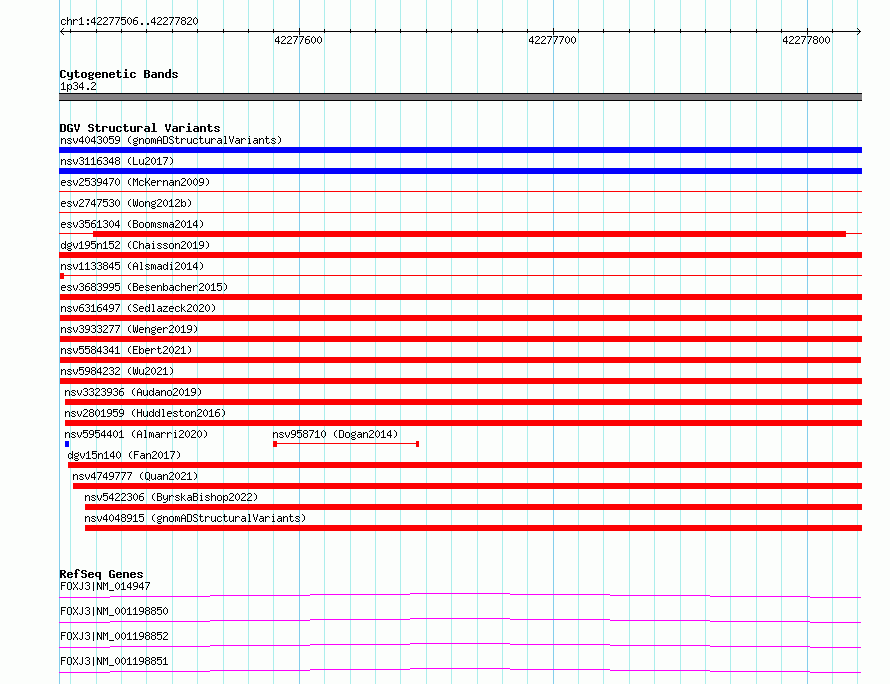The width and height of the screenshot is (890, 684).
Task: Open the RefSeq Genes track title
Action: (x=101, y=574)
